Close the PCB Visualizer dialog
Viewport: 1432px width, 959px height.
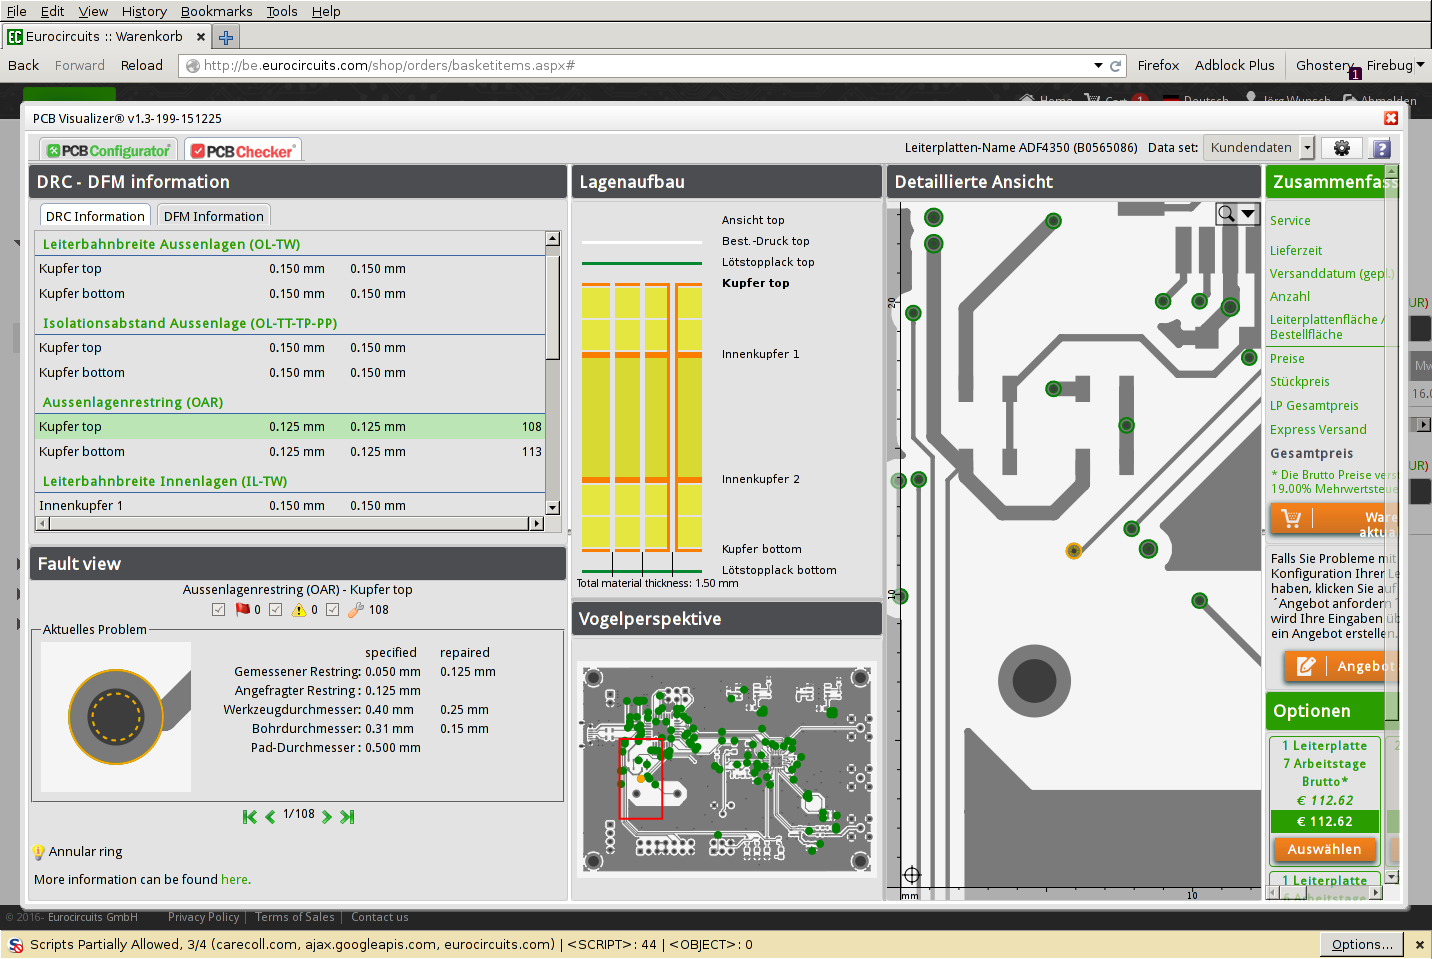pos(1390,118)
